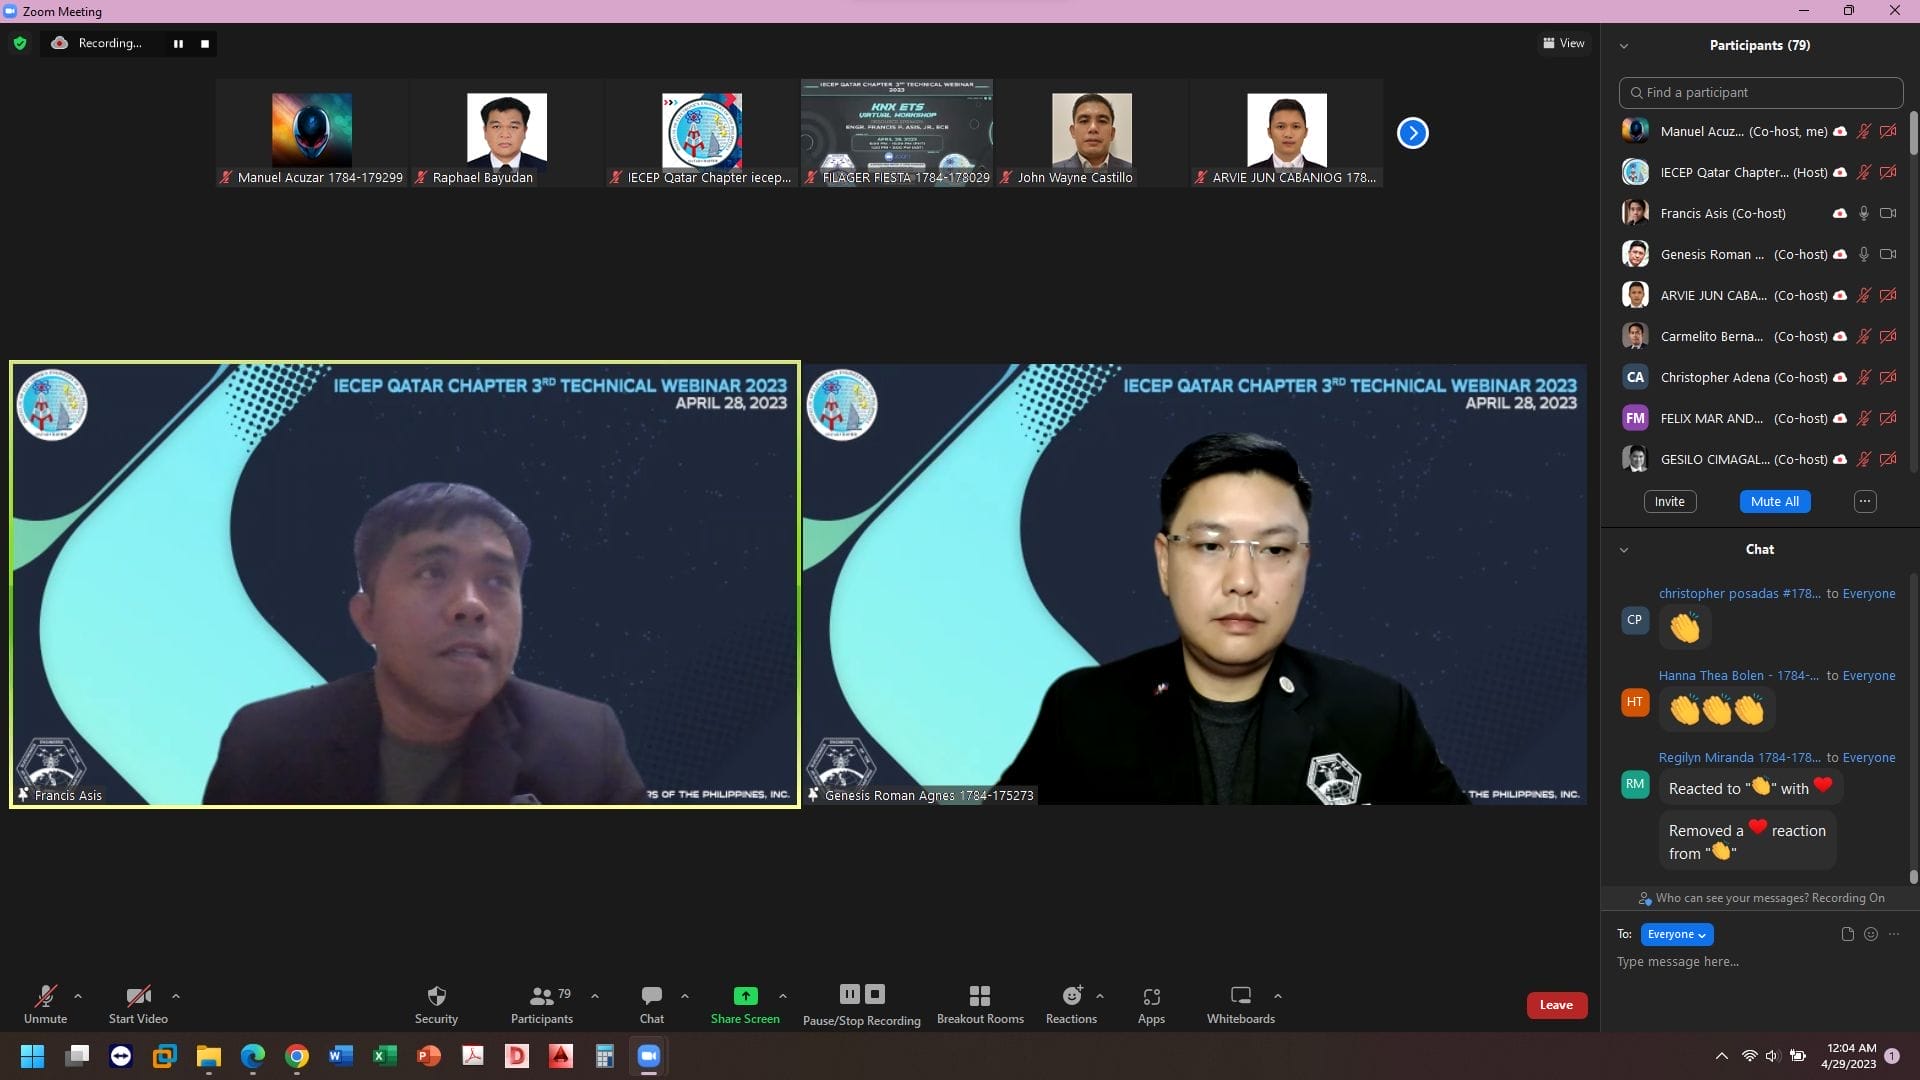
Task: Toggle Genesis Roman camera in participants list
Action: point(1888,254)
